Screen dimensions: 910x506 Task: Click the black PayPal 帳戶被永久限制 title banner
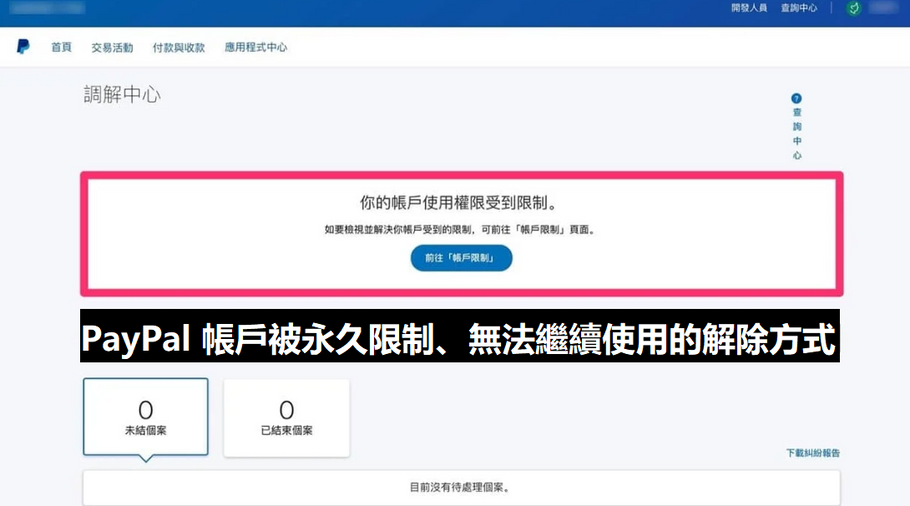click(459, 340)
